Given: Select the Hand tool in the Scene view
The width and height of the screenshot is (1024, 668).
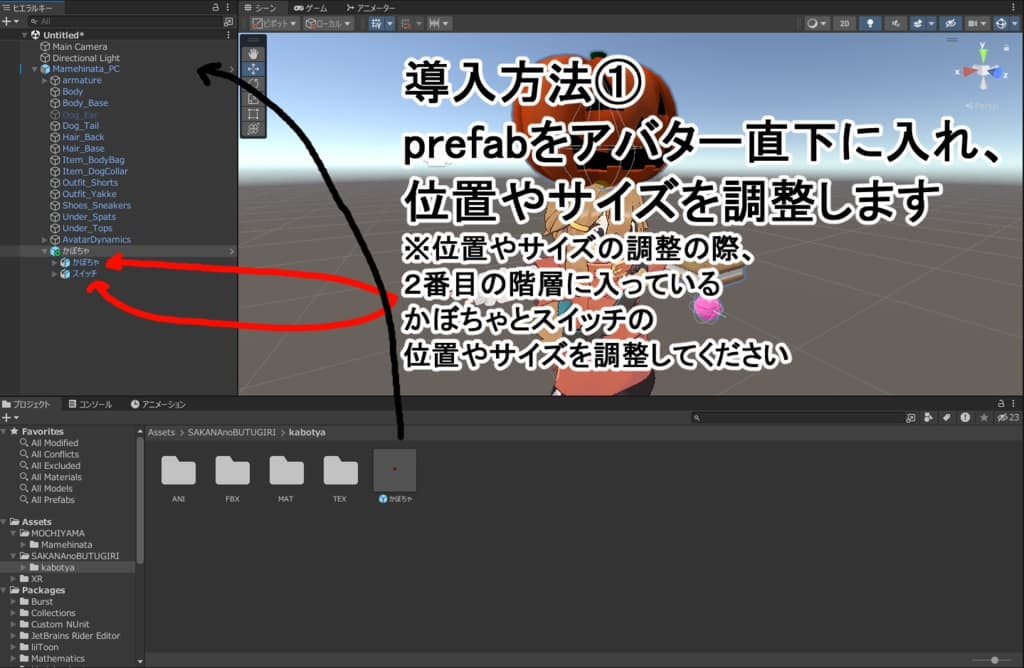Looking at the screenshot, I should click(x=254, y=54).
